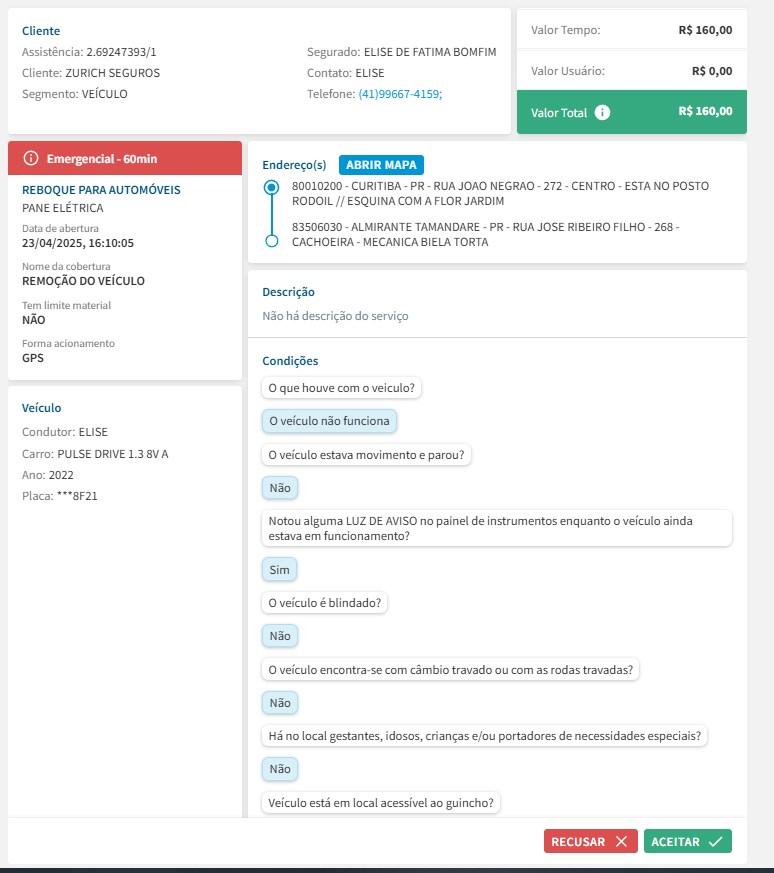
Task: Refuse the service with RECUSAR
Action: coord(590,842)
